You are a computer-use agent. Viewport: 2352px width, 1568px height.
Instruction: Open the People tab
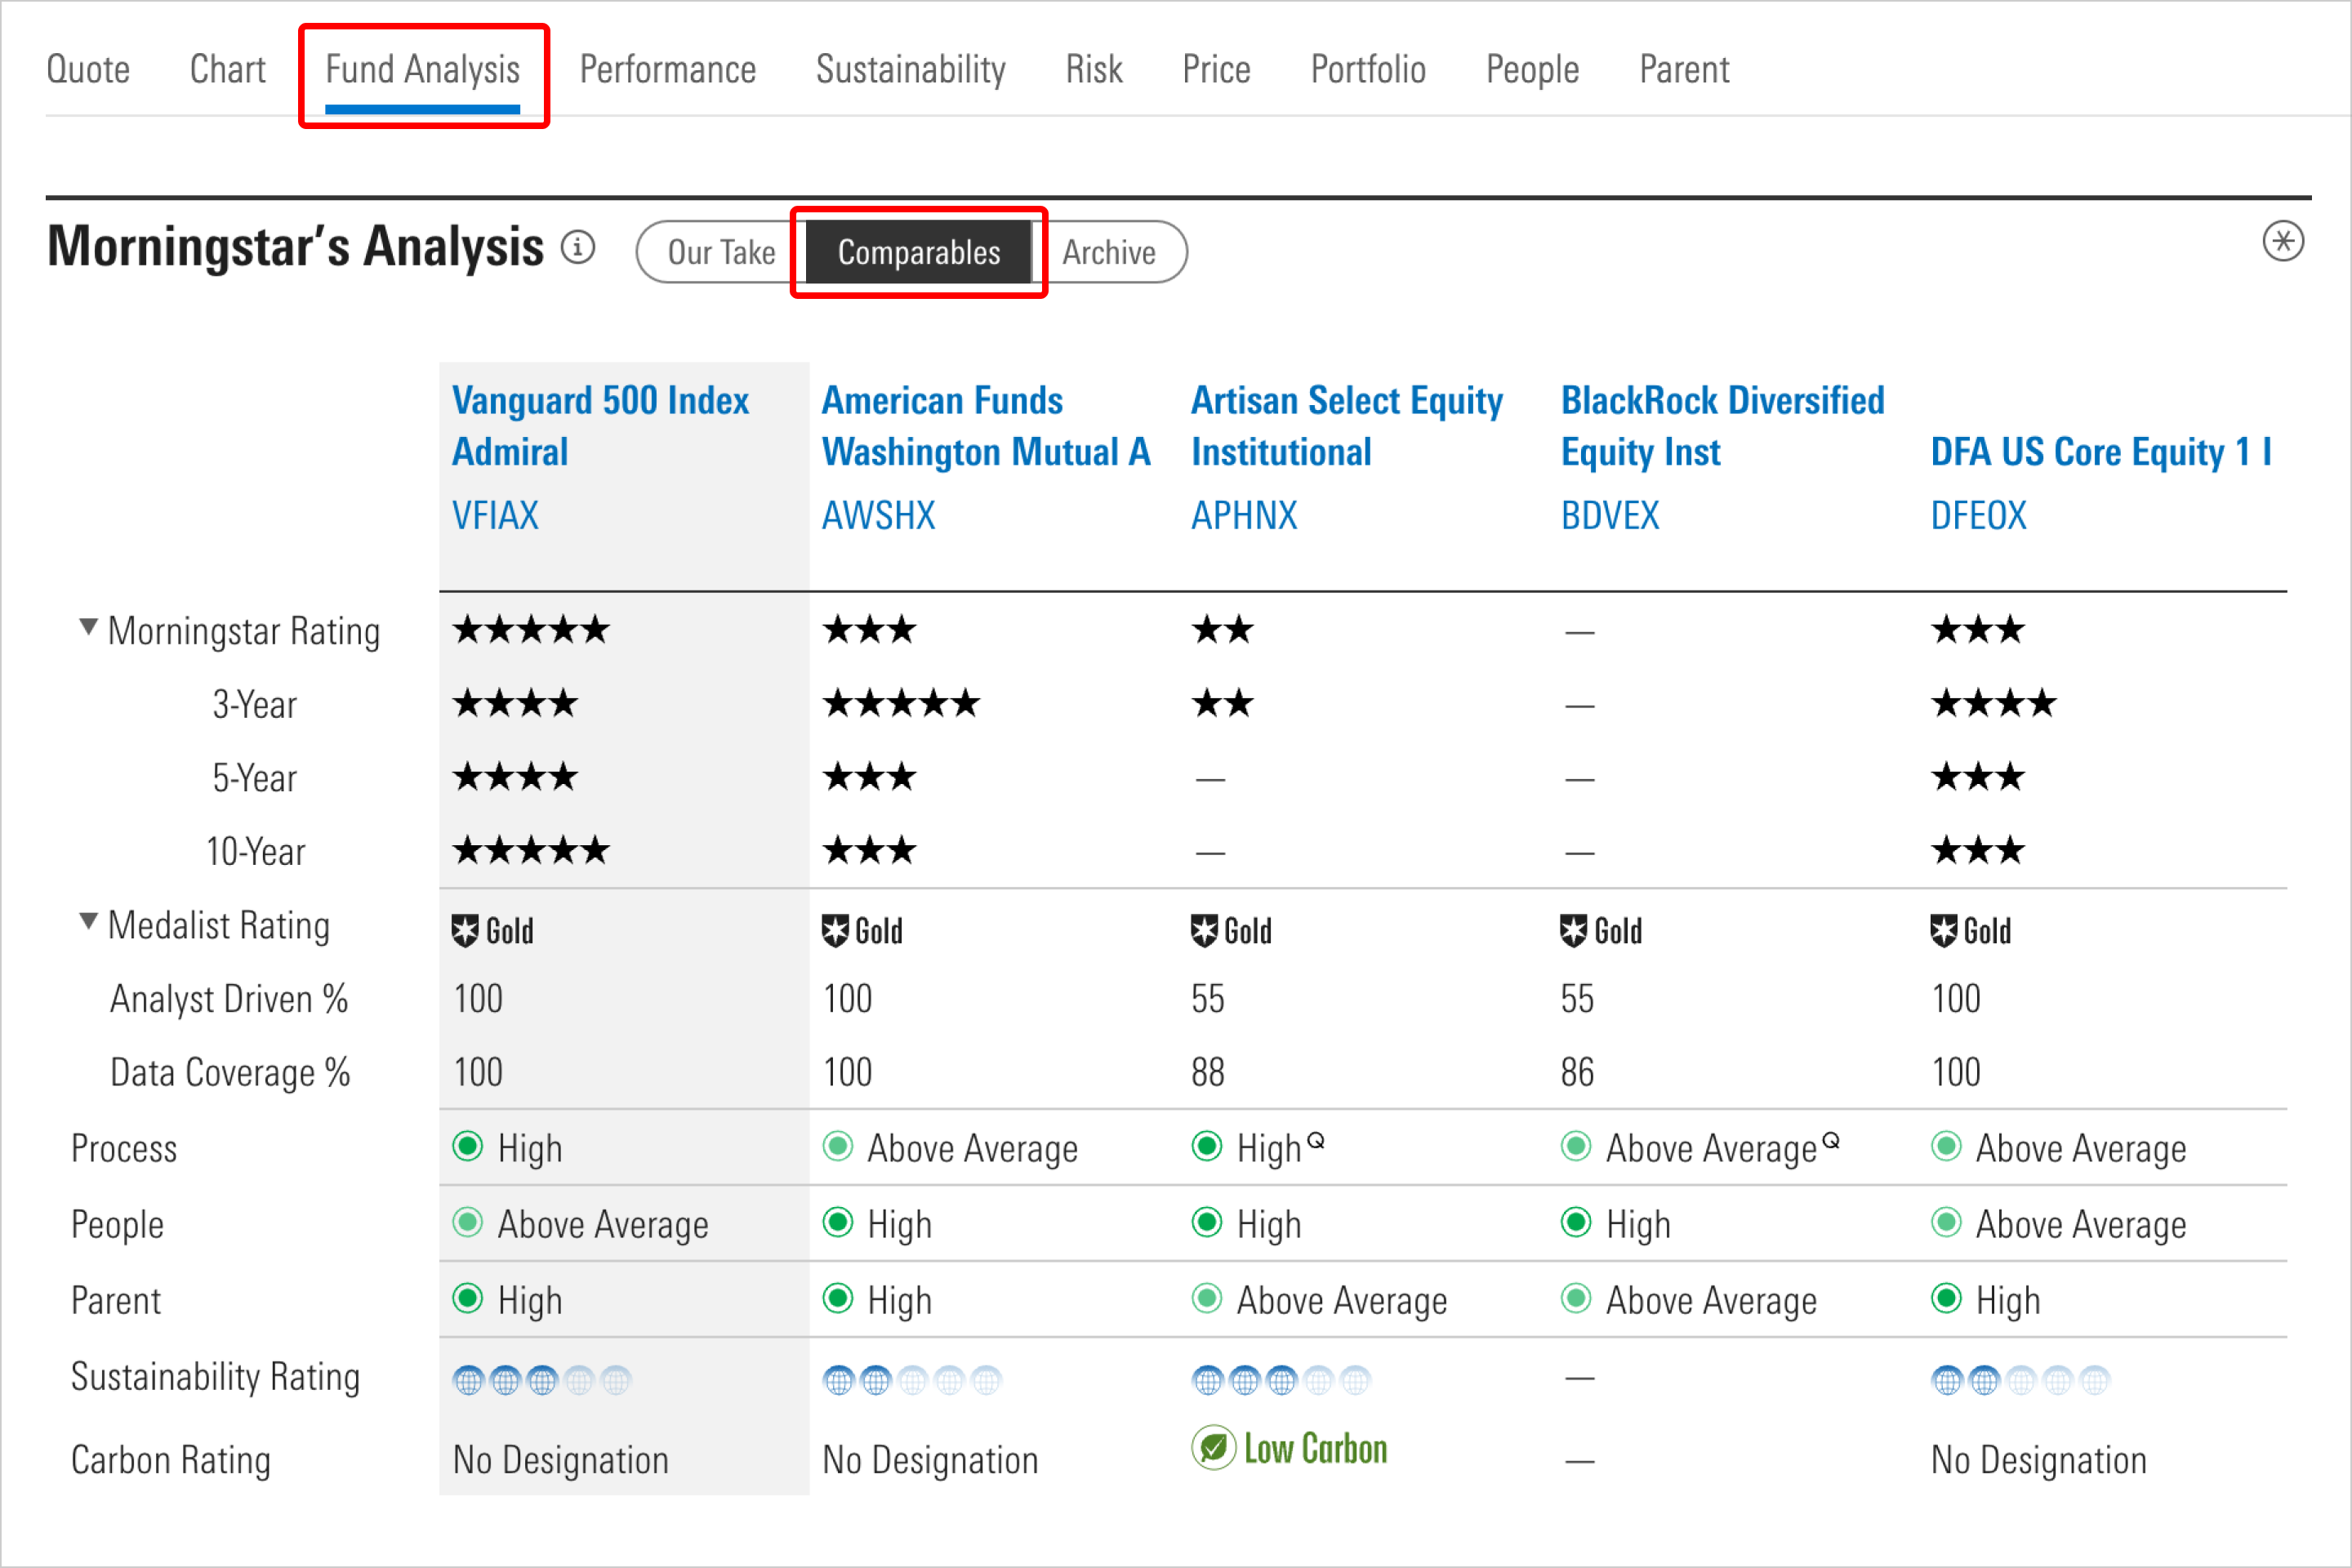click(x=1532, y=70)
